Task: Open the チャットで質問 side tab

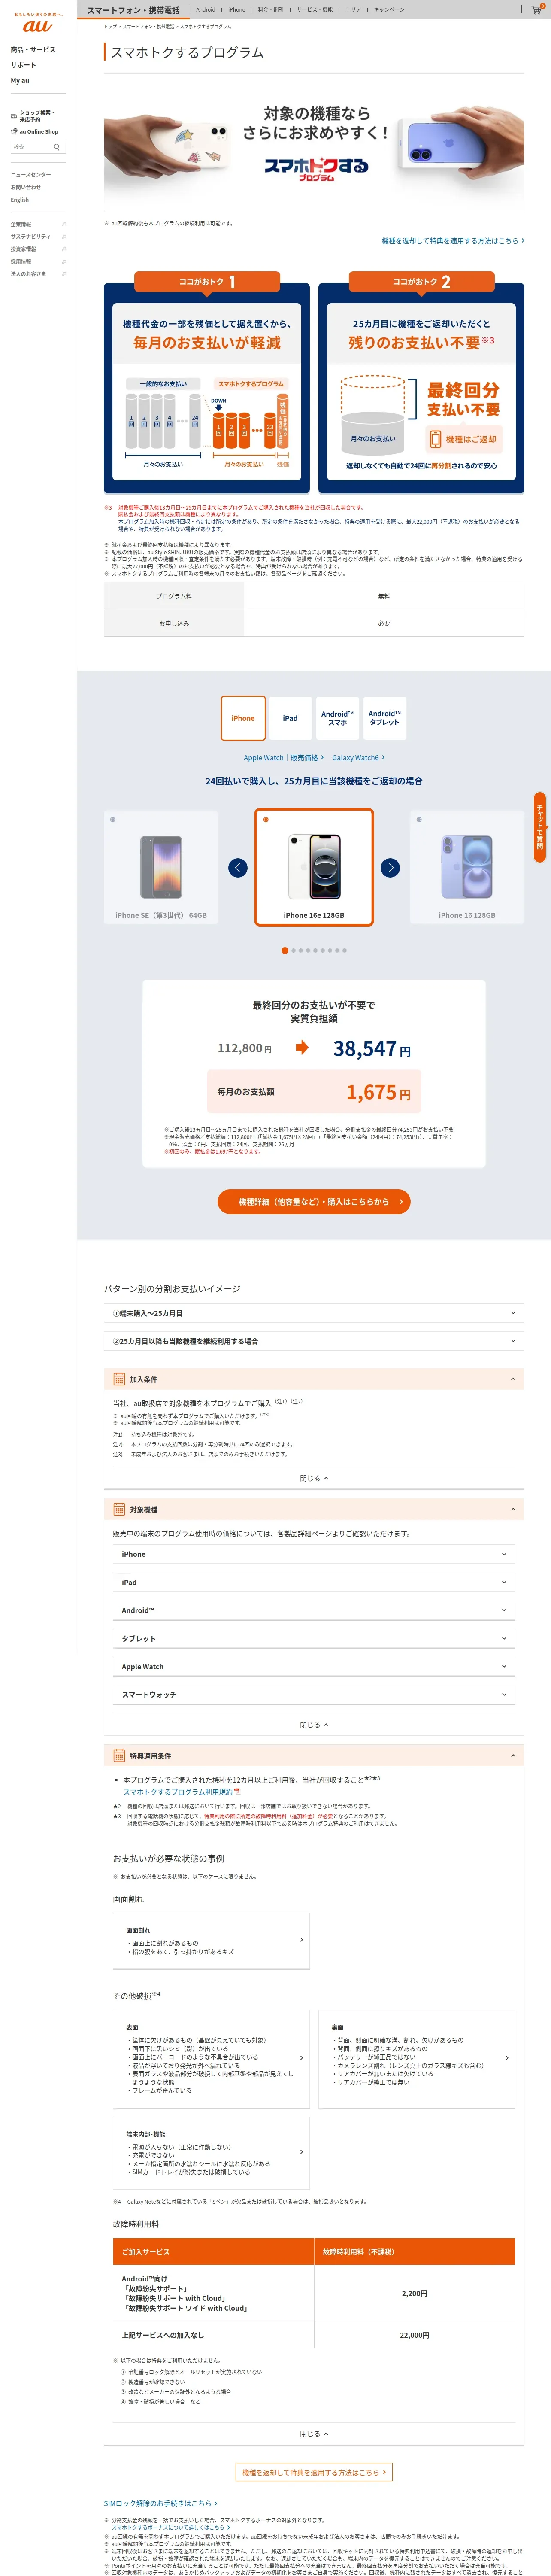Action: click(540, 827)
